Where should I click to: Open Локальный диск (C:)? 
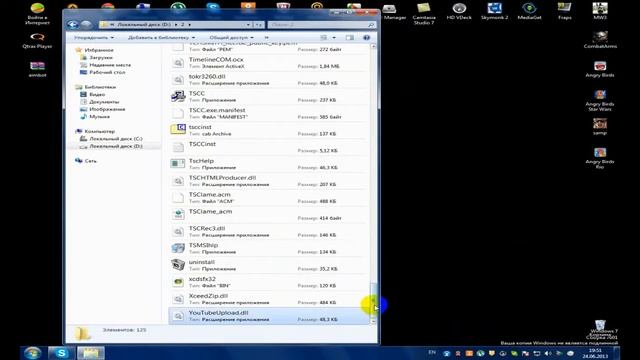[116, 138]
